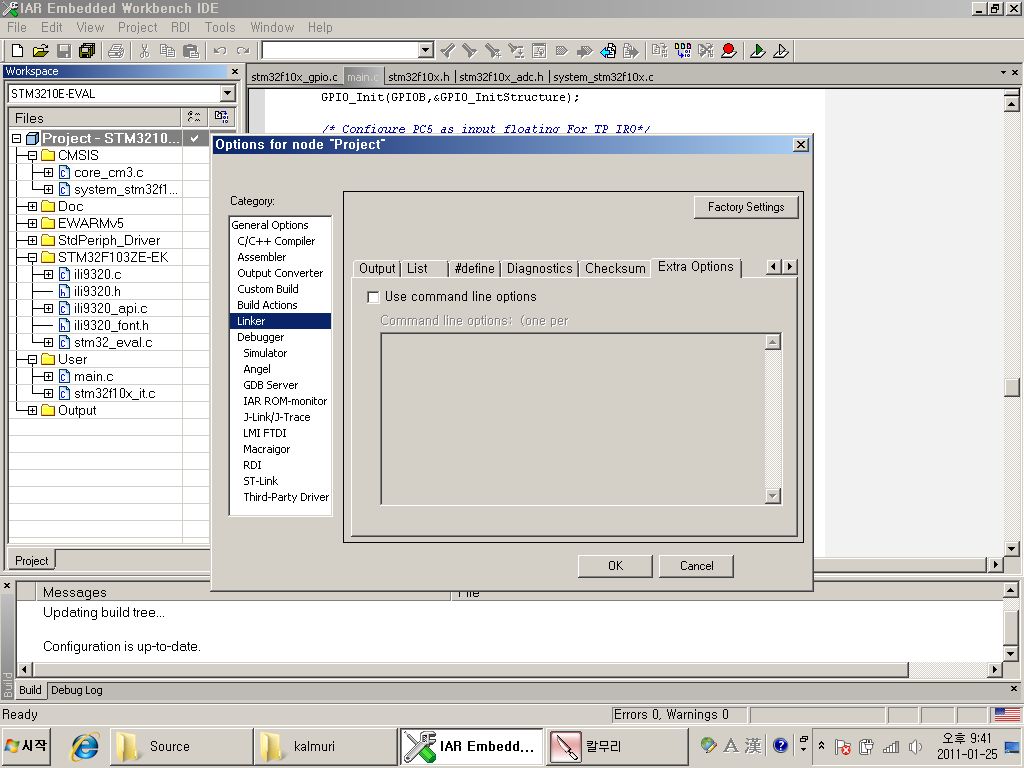Select stm32_eval.c in the file tree
Image resolution: width=1024 pixels, height=768 pixels.
[113, 342]
